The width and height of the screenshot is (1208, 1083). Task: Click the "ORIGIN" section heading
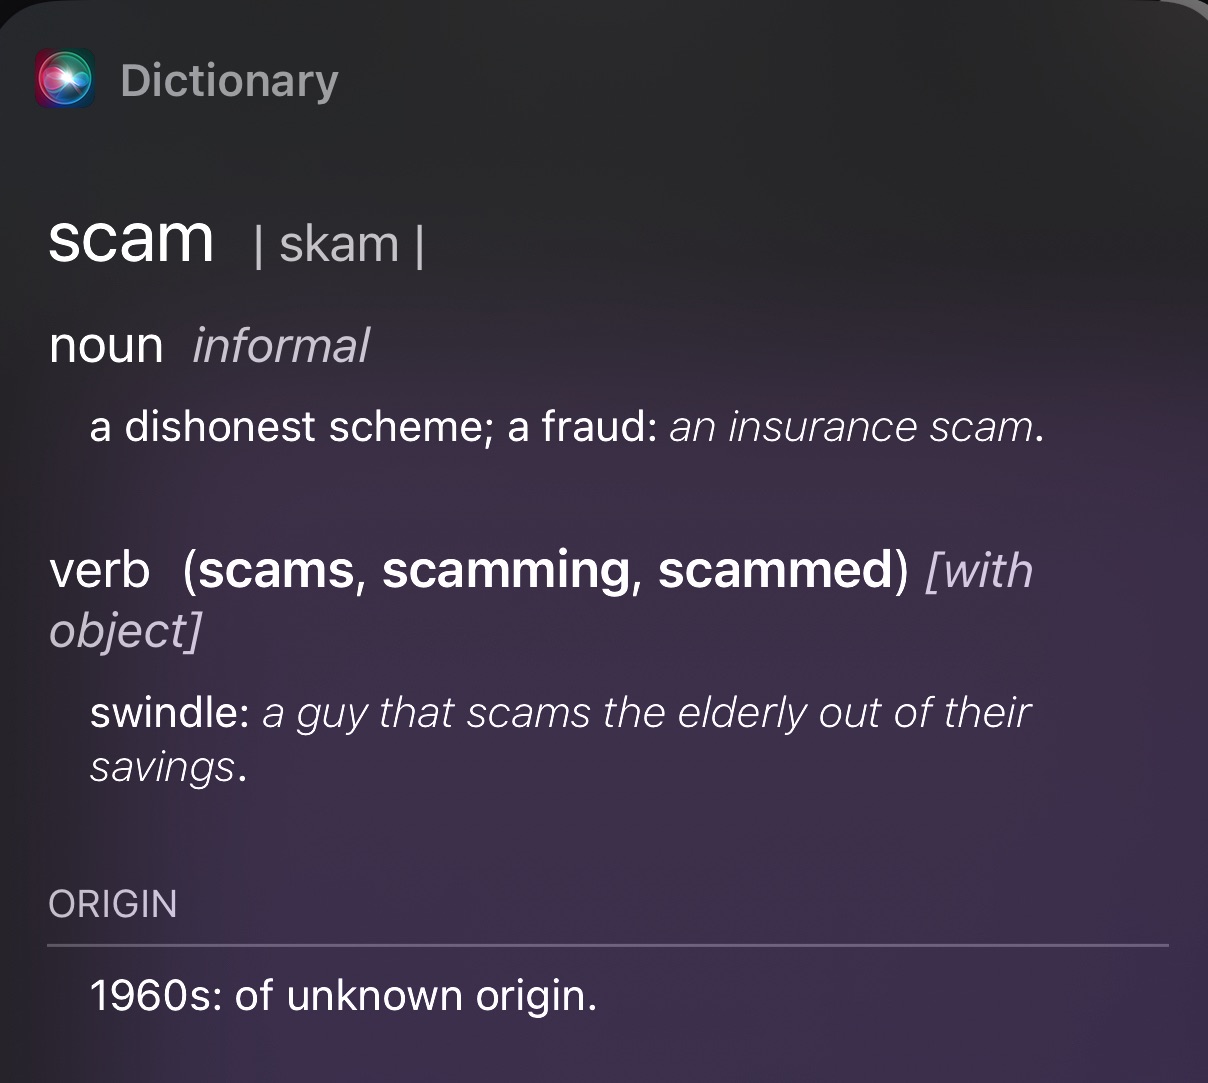click(x=113, y=904)
